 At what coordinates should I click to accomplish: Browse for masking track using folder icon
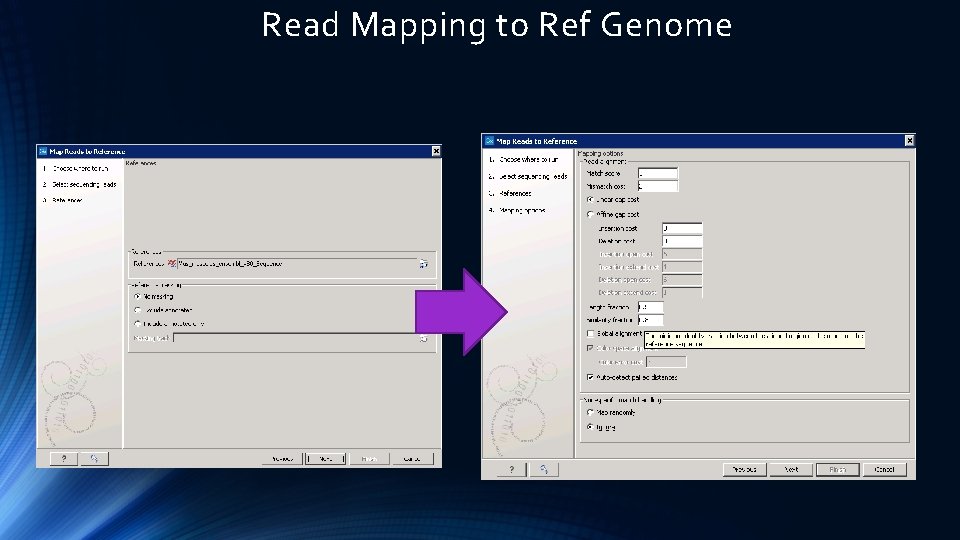point(423,338)
